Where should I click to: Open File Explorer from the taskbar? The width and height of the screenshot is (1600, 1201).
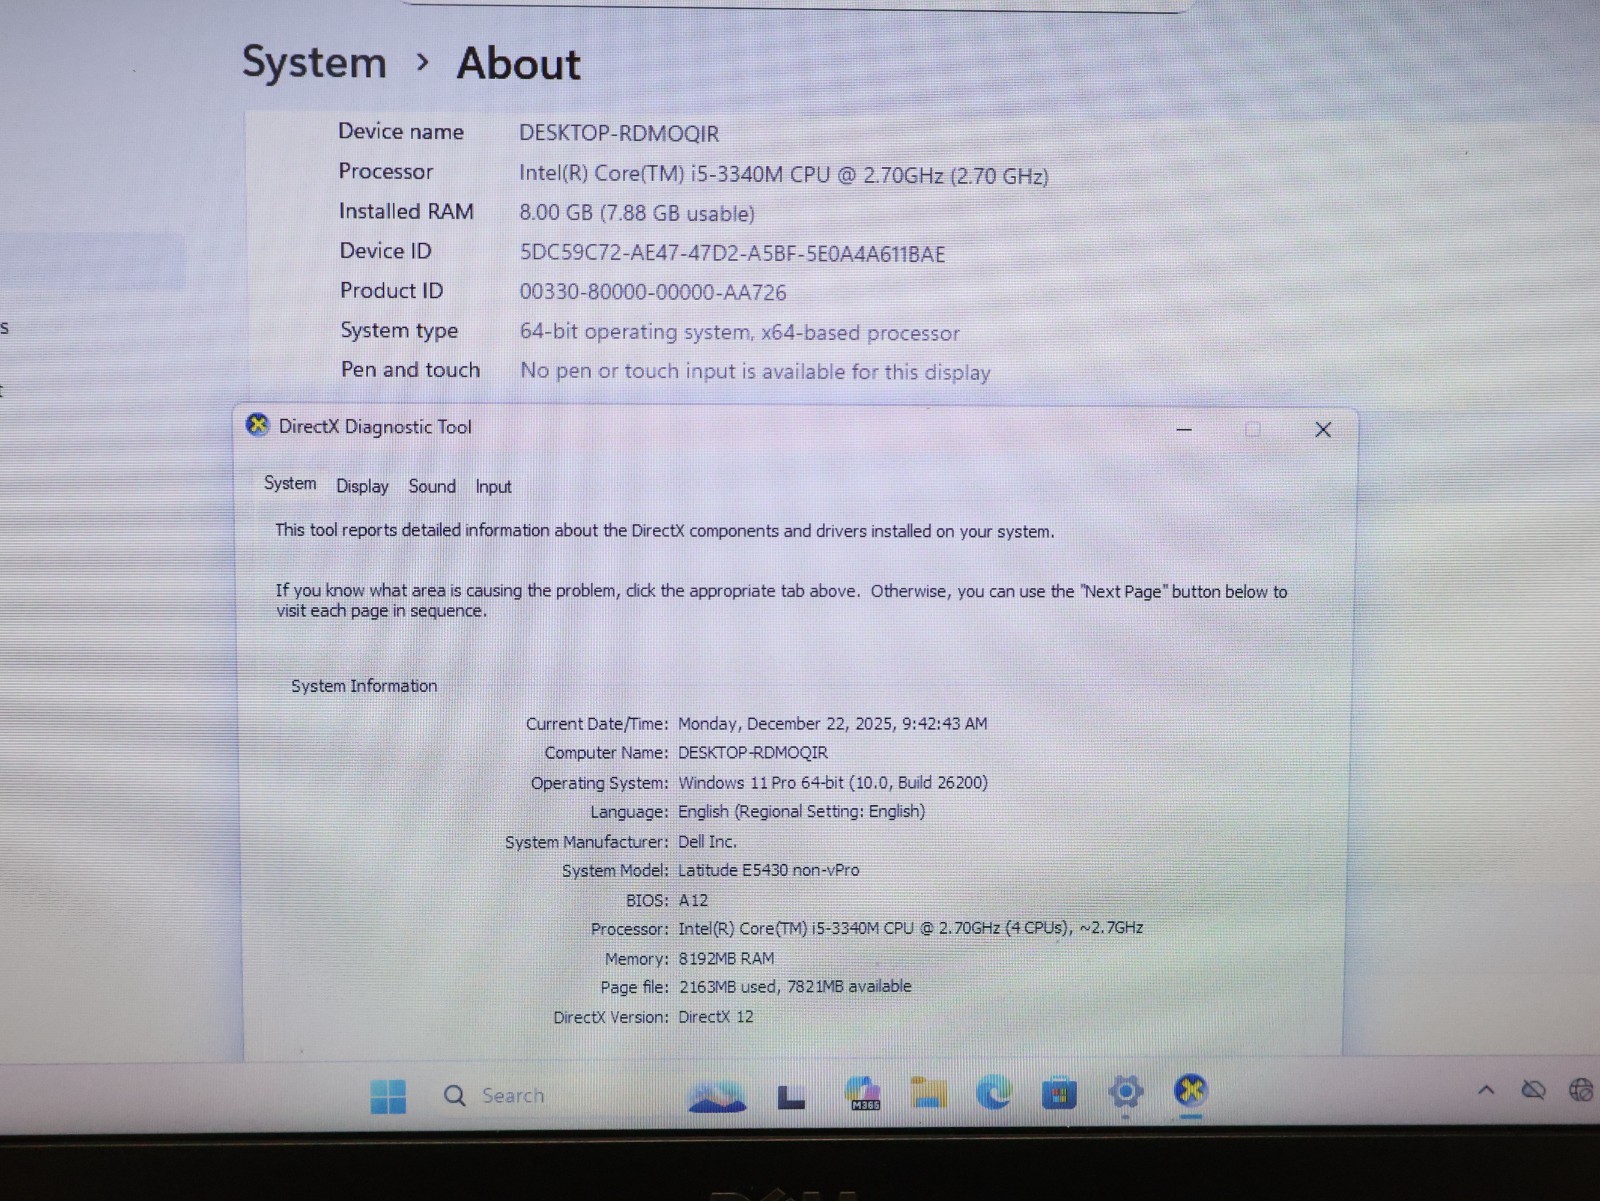click(x=929, y=1093)
